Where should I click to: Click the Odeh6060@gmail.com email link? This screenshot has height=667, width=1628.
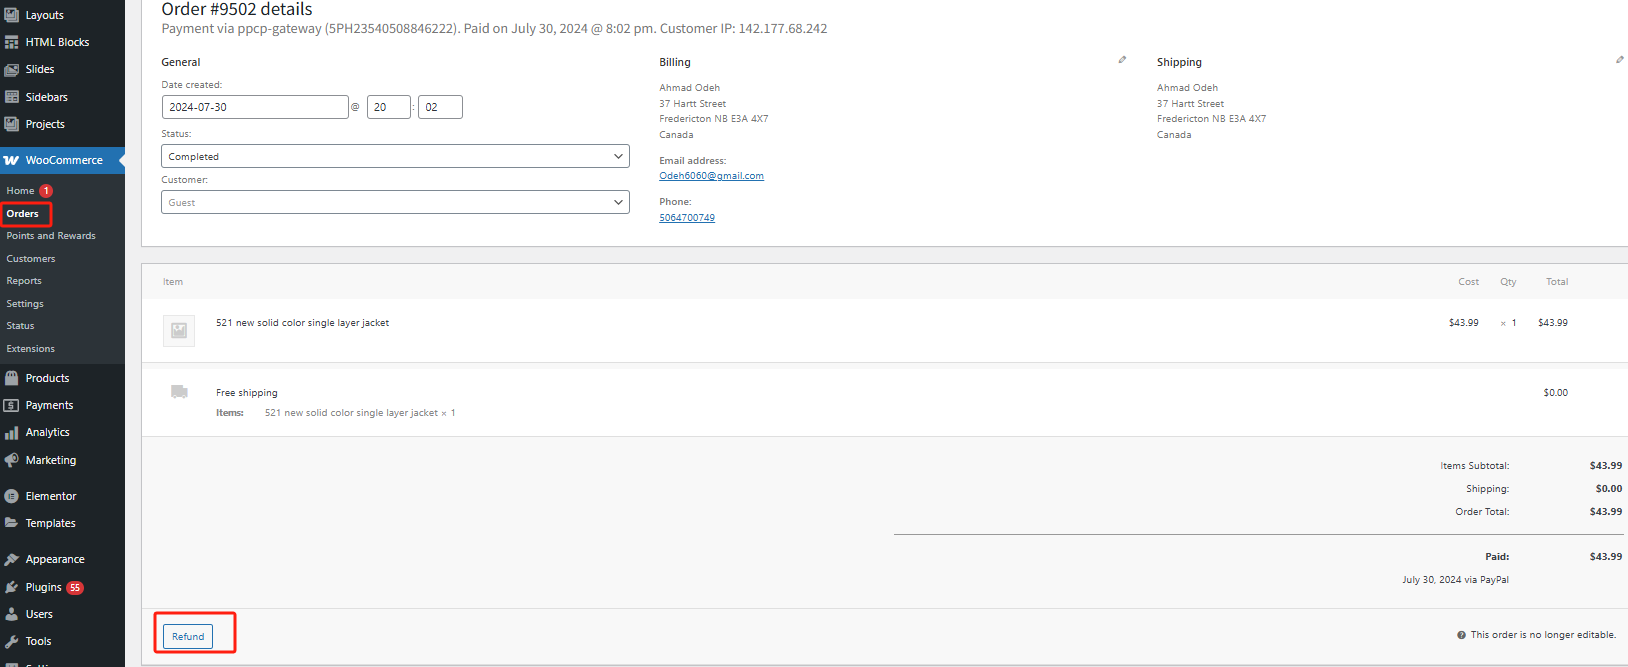click(711, 176)
